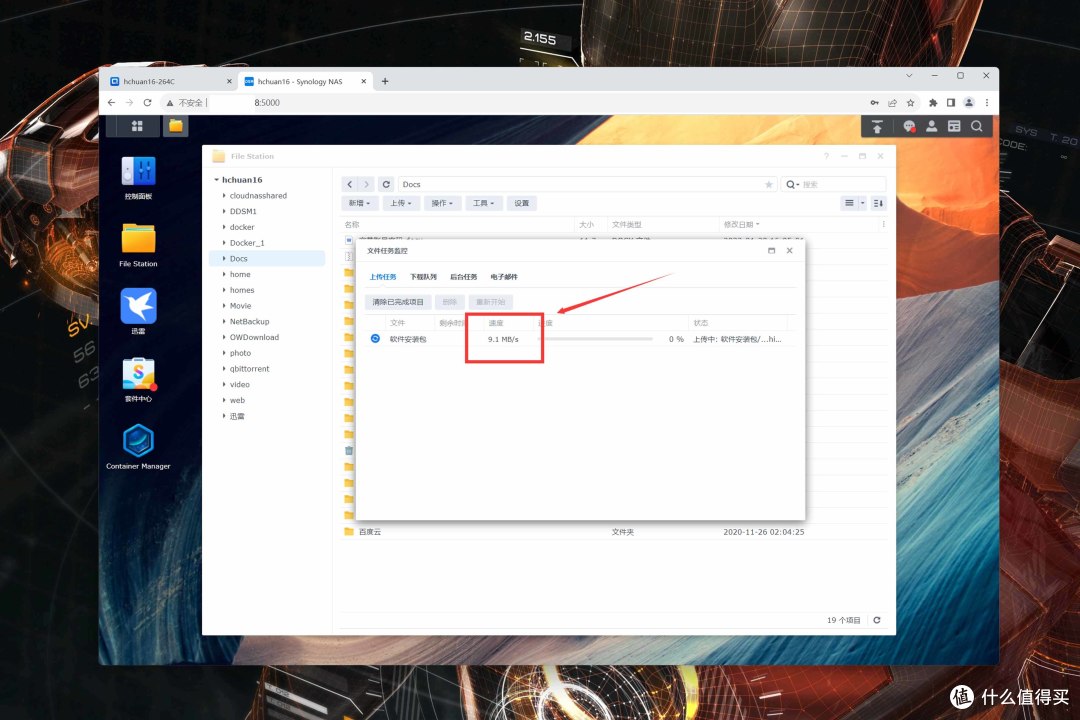Open the File Station desktop icon
The height and width of the screenshot is (720, 1080).
click(138, 238)
